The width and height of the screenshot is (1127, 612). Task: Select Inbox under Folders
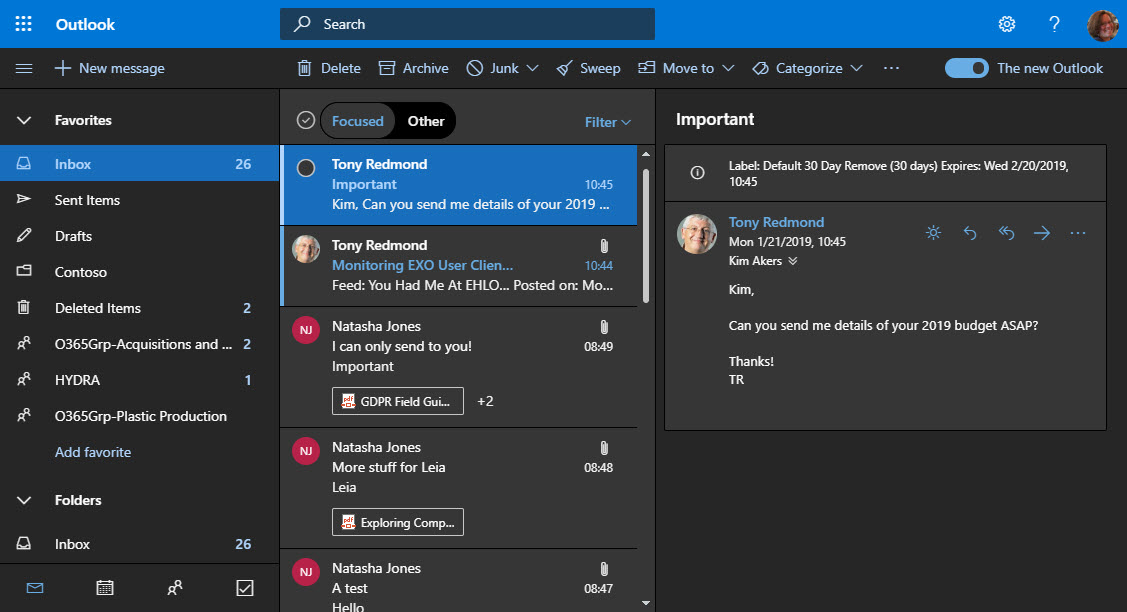point(139,544)
